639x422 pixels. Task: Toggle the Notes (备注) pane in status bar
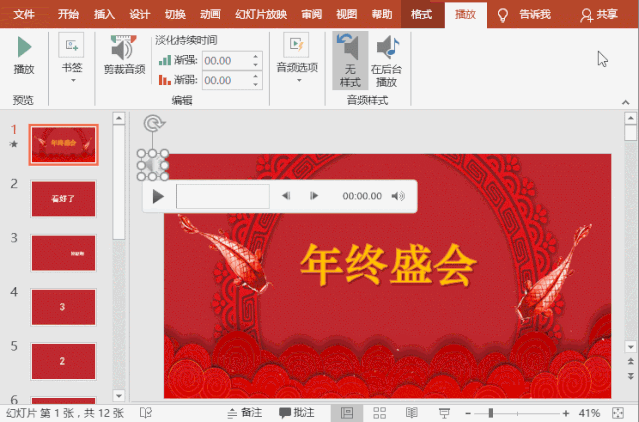coord(244,413)
